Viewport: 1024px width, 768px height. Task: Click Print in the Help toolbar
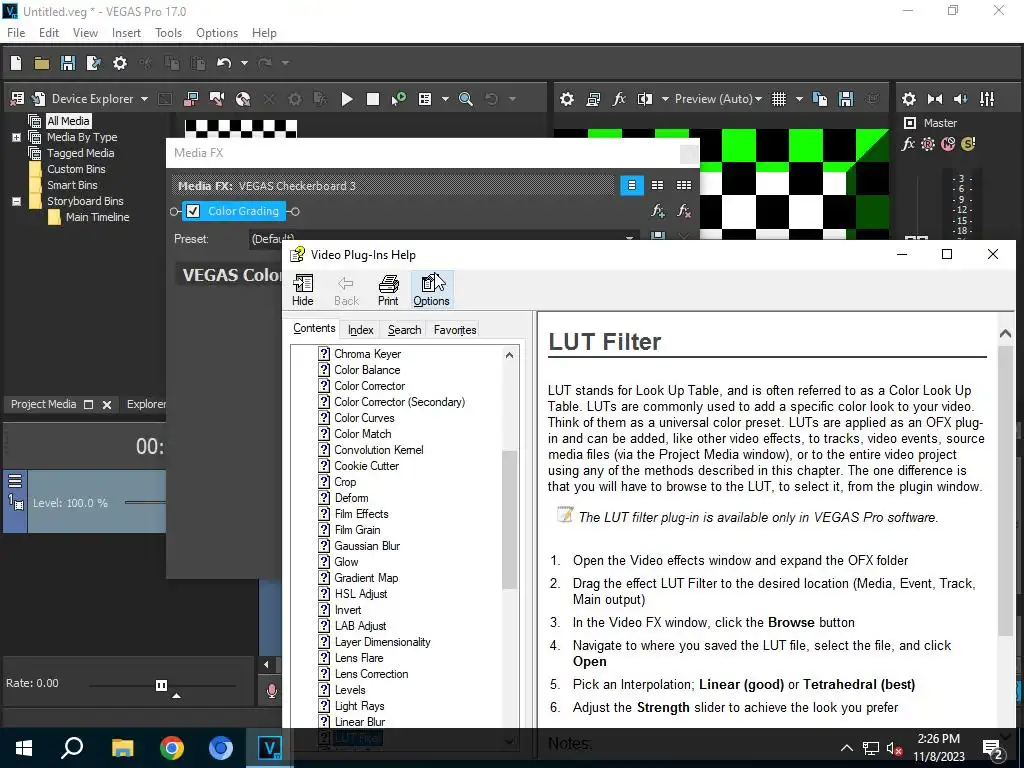tap(388, 290)
